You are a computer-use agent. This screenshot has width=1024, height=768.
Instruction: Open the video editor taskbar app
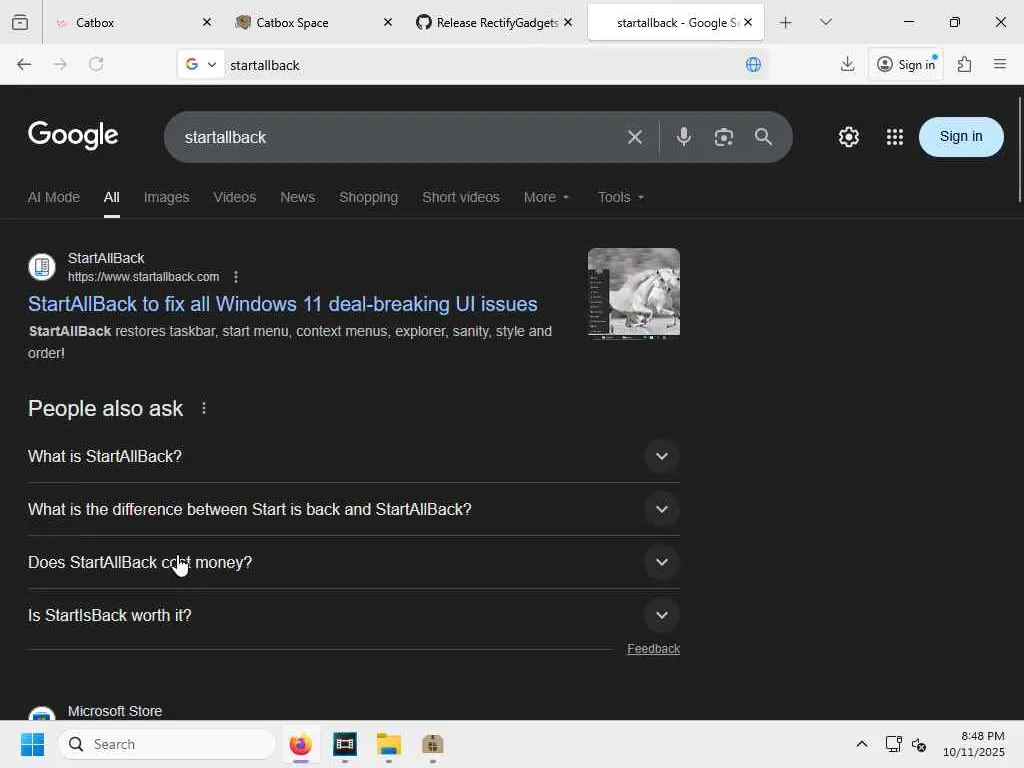(x=345, y=744)
